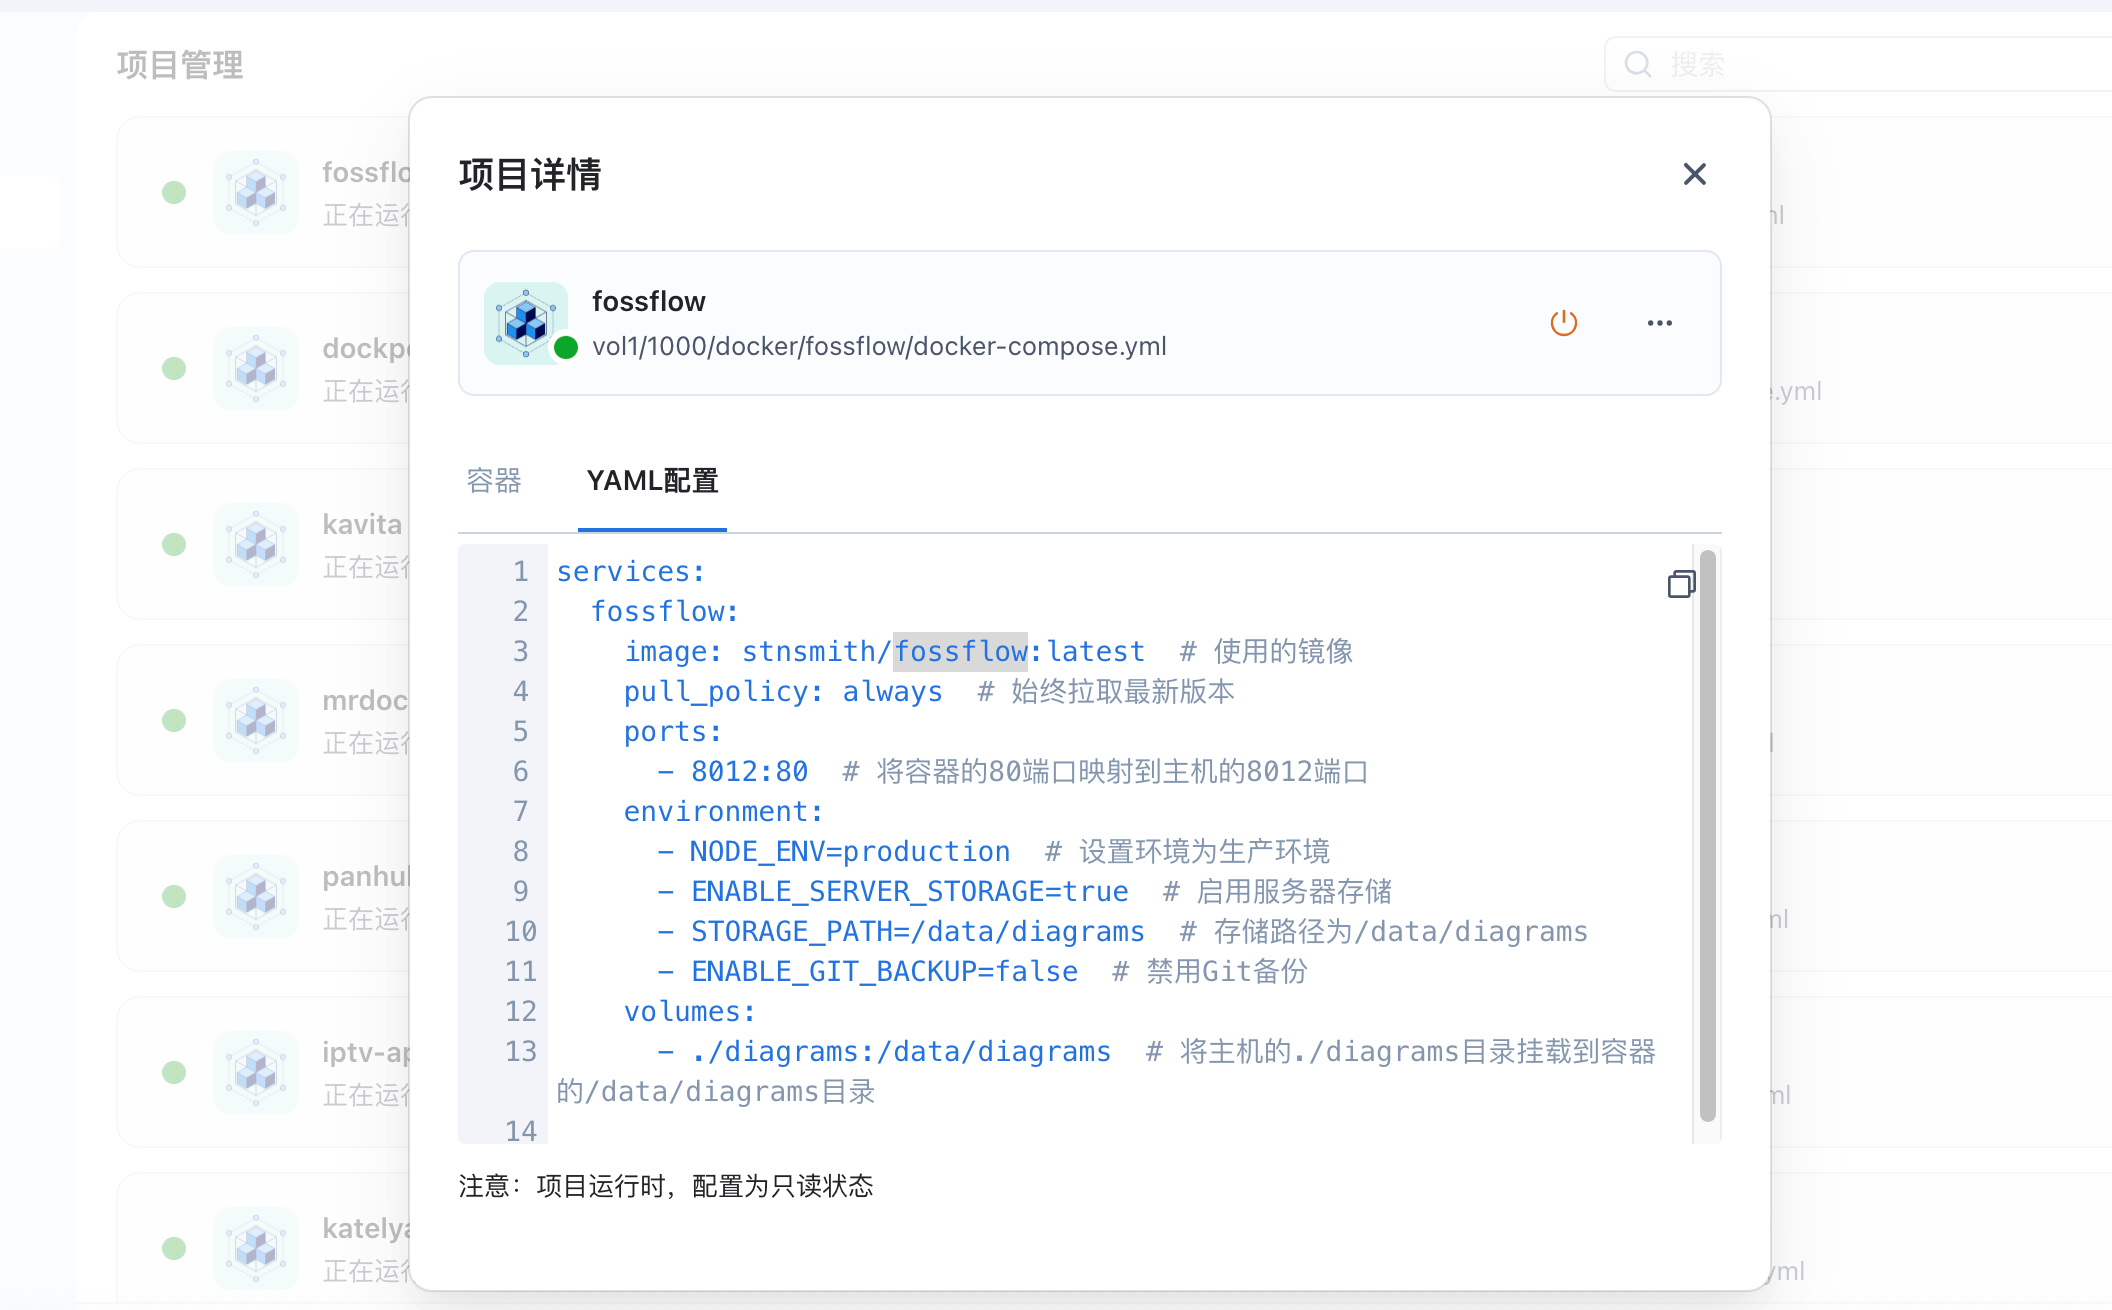Click the orange power button for fossflow
The image size is (2112, 1310).
coord(1563,323)
